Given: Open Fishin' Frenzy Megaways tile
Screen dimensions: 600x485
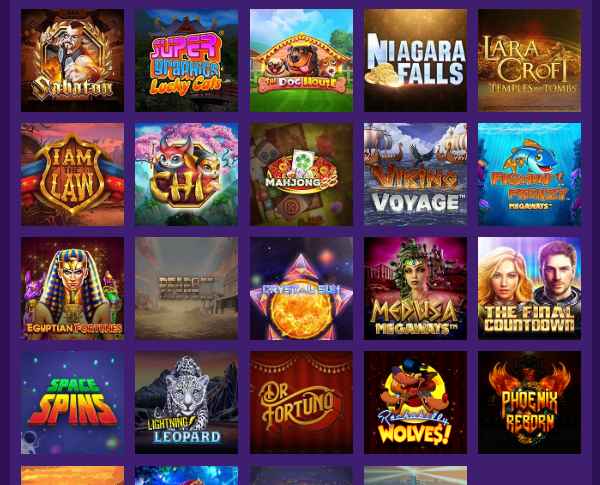Looking at the screenshot, I should tap(529, 174).
